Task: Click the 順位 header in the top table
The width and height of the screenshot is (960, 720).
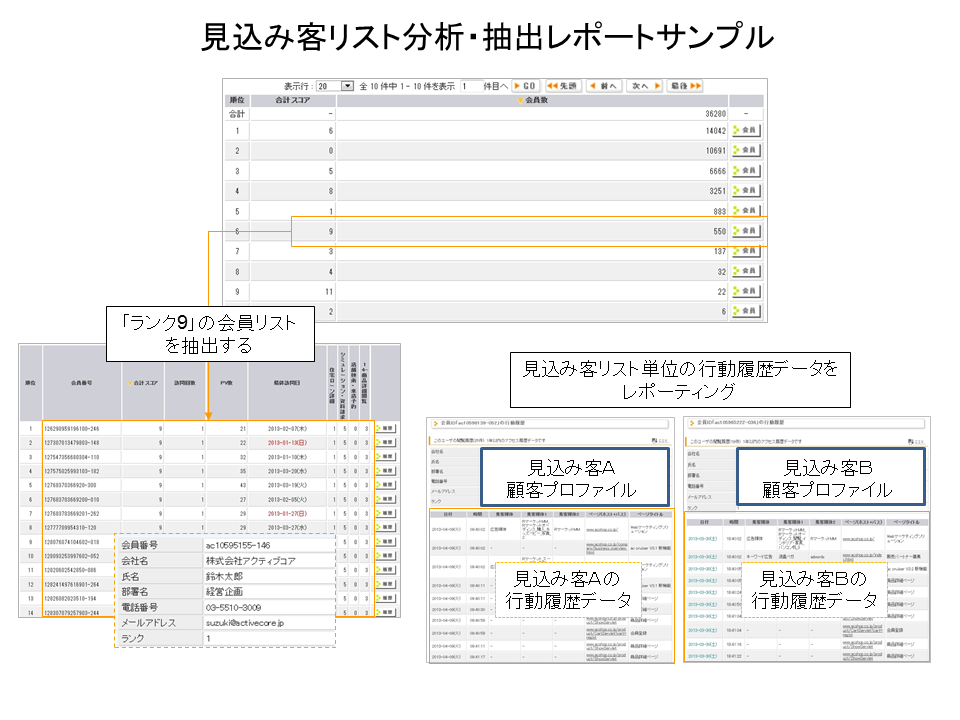Action: point(237,100)
